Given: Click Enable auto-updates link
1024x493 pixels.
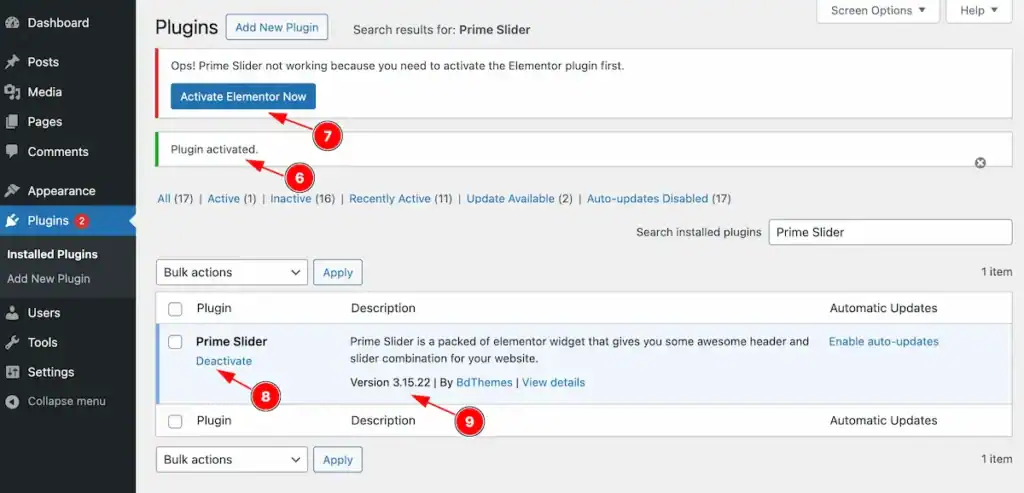Looking at the screenshot, I should [x=884, y=342].
